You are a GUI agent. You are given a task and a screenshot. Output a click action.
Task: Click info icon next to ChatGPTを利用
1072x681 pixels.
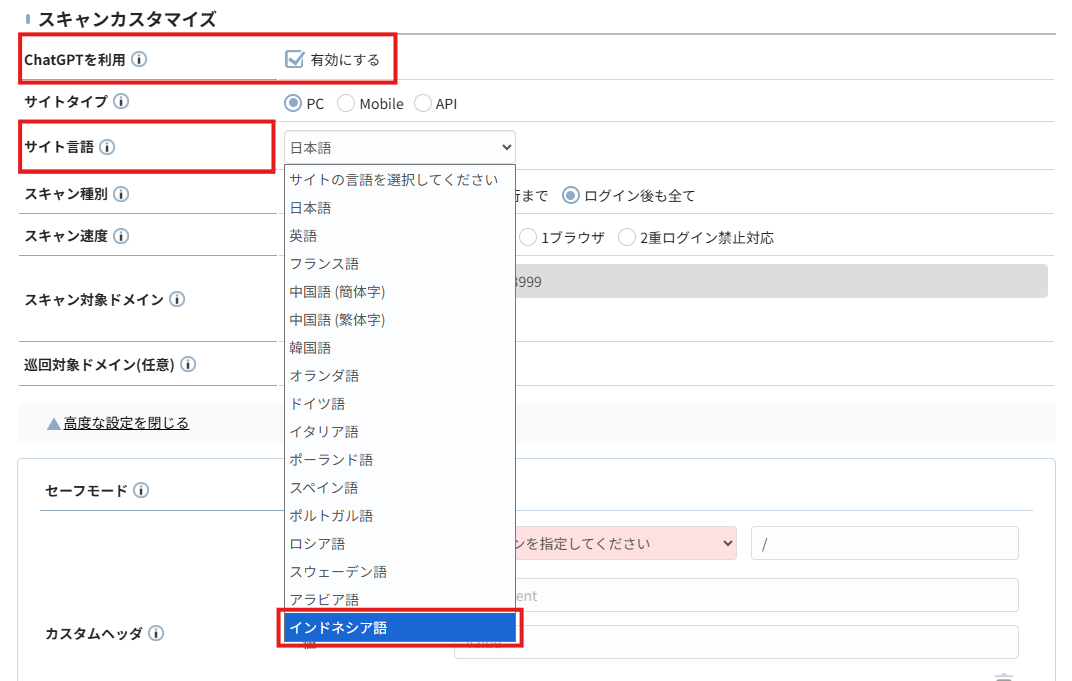[x=139, y=59]
